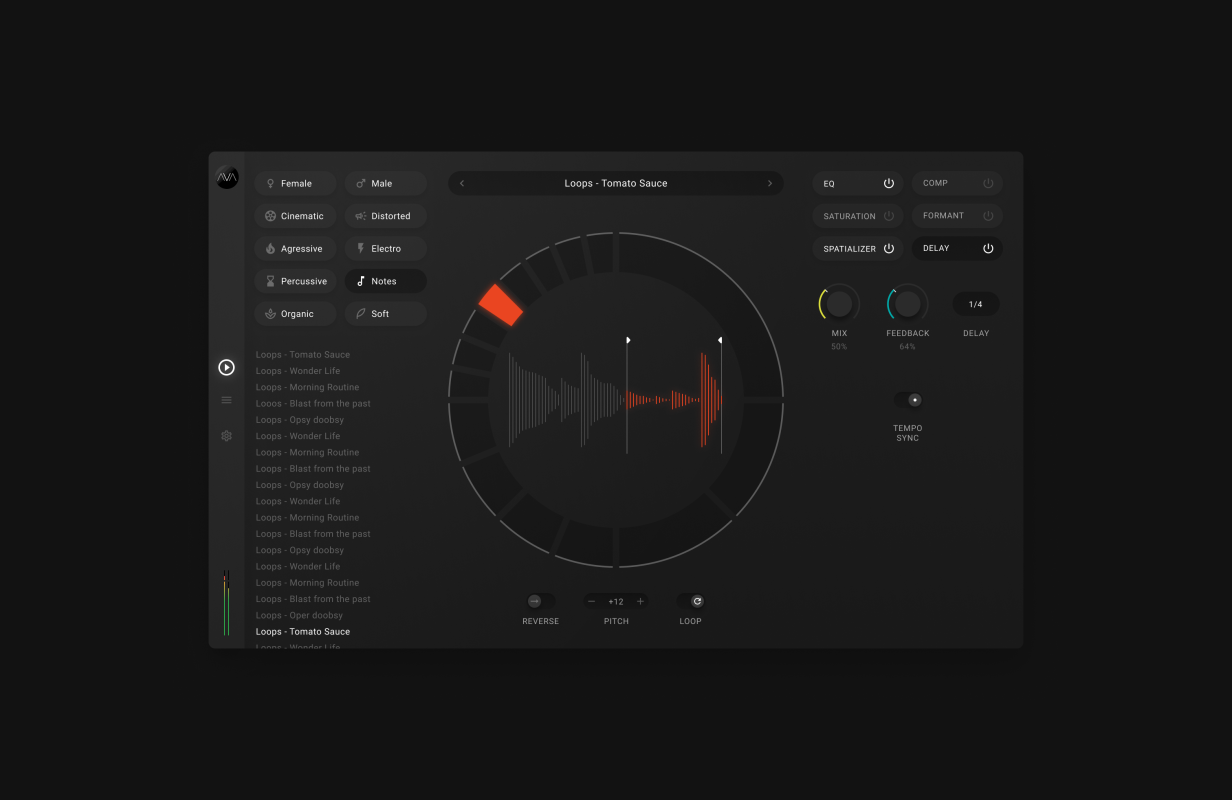Increase pitch with the plus button

click(x=640, y=601)
